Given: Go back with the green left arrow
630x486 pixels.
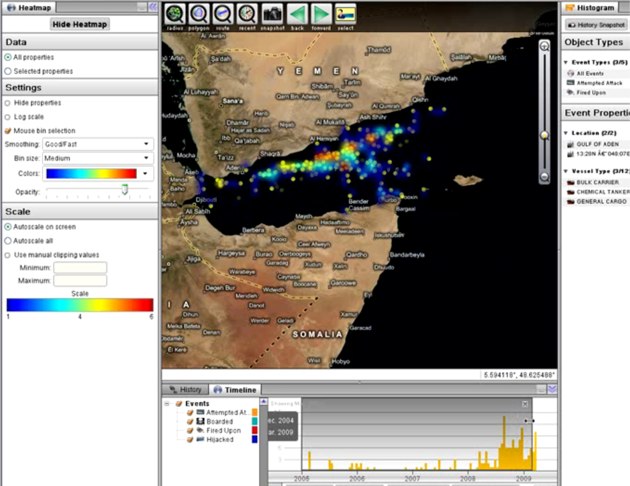Looking at the screenshot, I should [x=297, y=14].
